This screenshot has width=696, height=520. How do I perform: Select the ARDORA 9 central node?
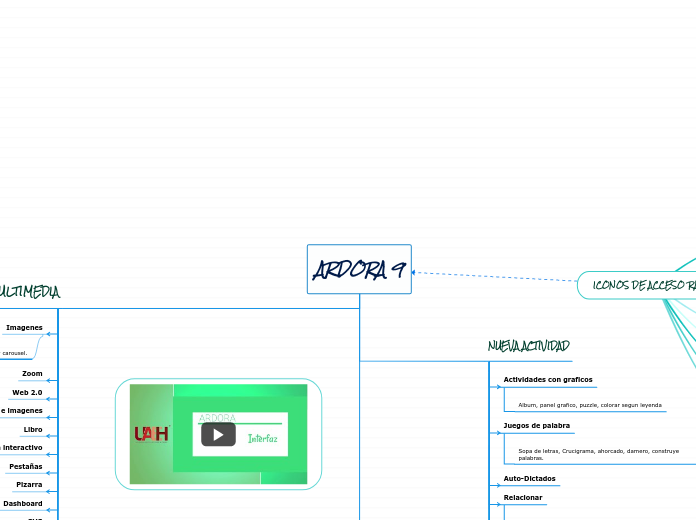tap(359, 269)
